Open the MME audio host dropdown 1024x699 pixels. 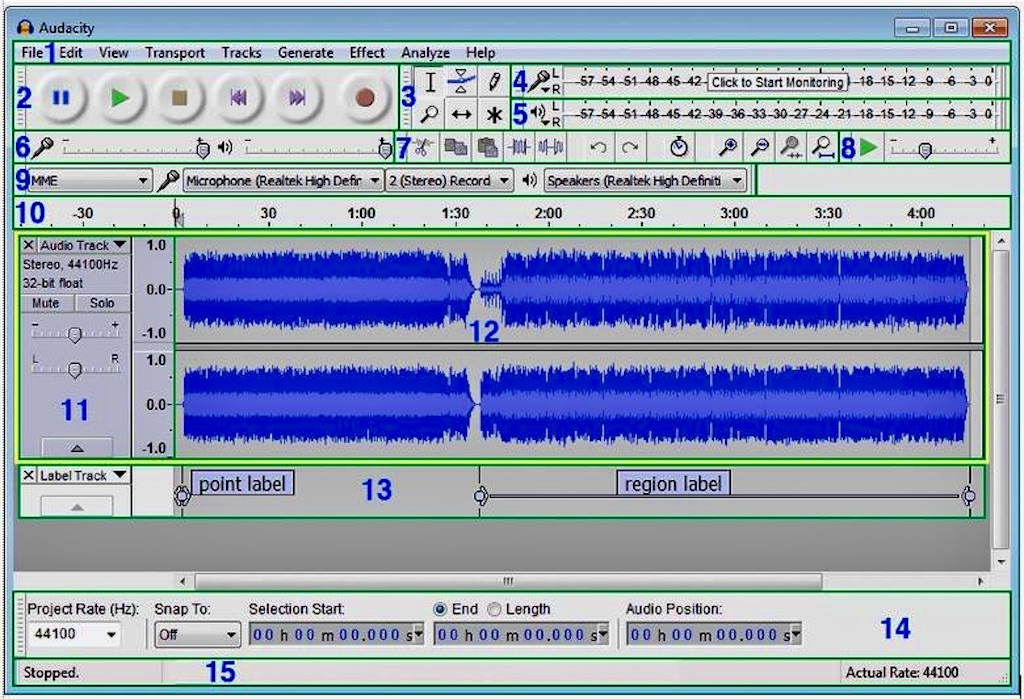click(x=89, y=180)
